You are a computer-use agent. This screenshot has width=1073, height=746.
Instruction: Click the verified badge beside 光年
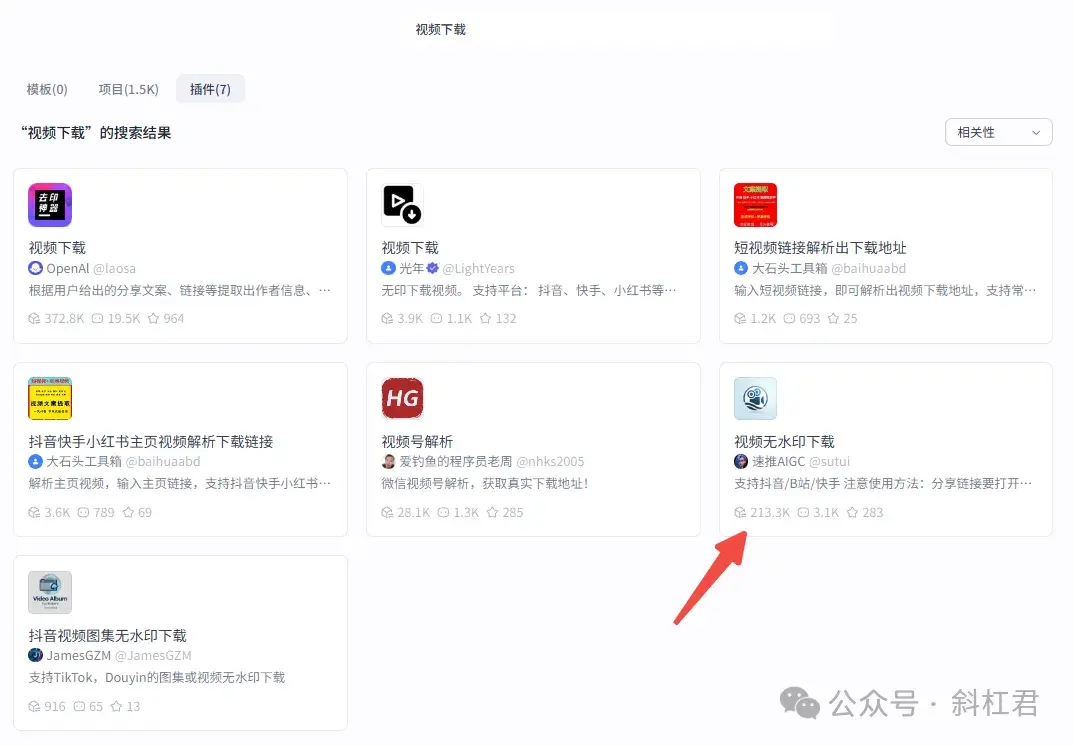click(x=432, y=268)
